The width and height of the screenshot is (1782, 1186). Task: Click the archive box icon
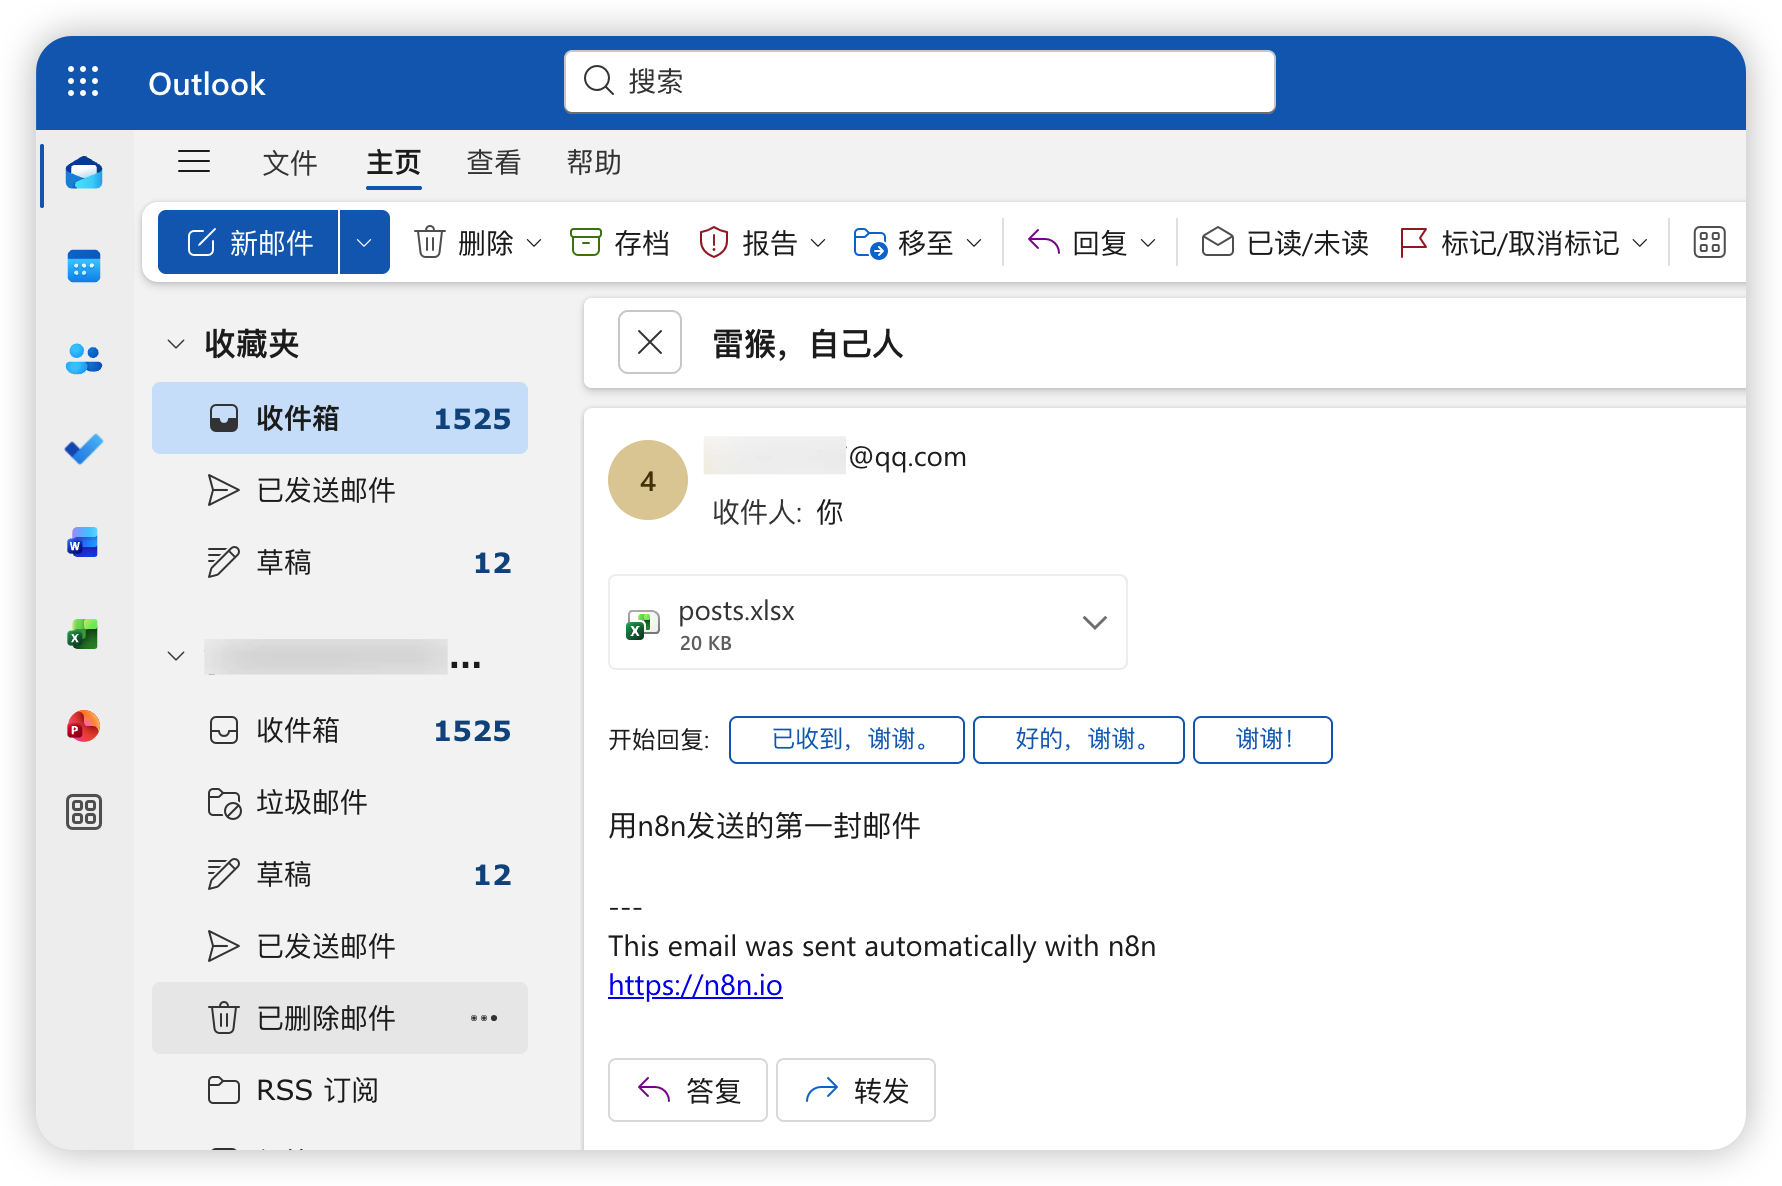(x=585, y=242)
